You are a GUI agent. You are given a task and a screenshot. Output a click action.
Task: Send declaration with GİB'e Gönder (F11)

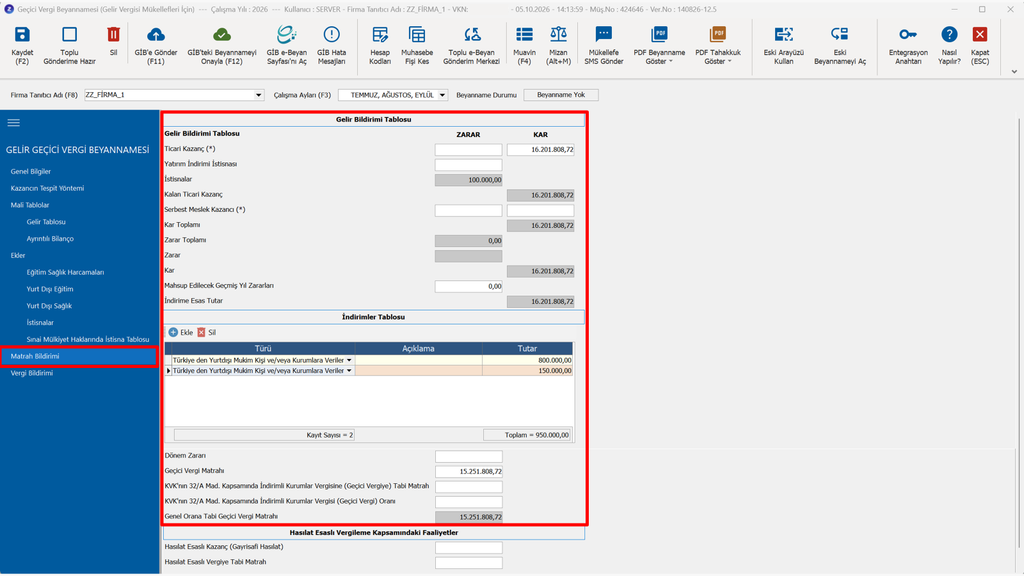click(x=156, y=44)
